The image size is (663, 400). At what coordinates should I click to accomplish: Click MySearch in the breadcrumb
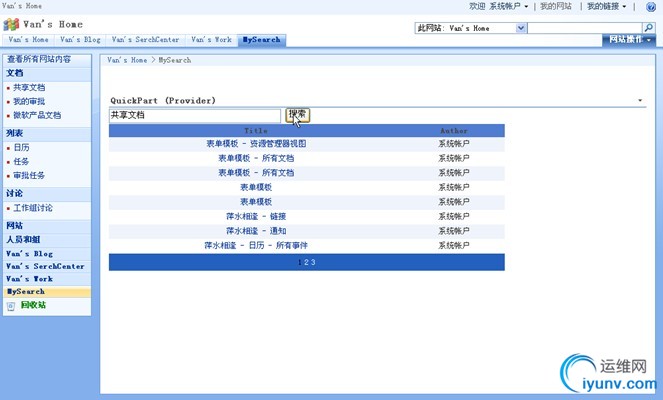[175, 60]
